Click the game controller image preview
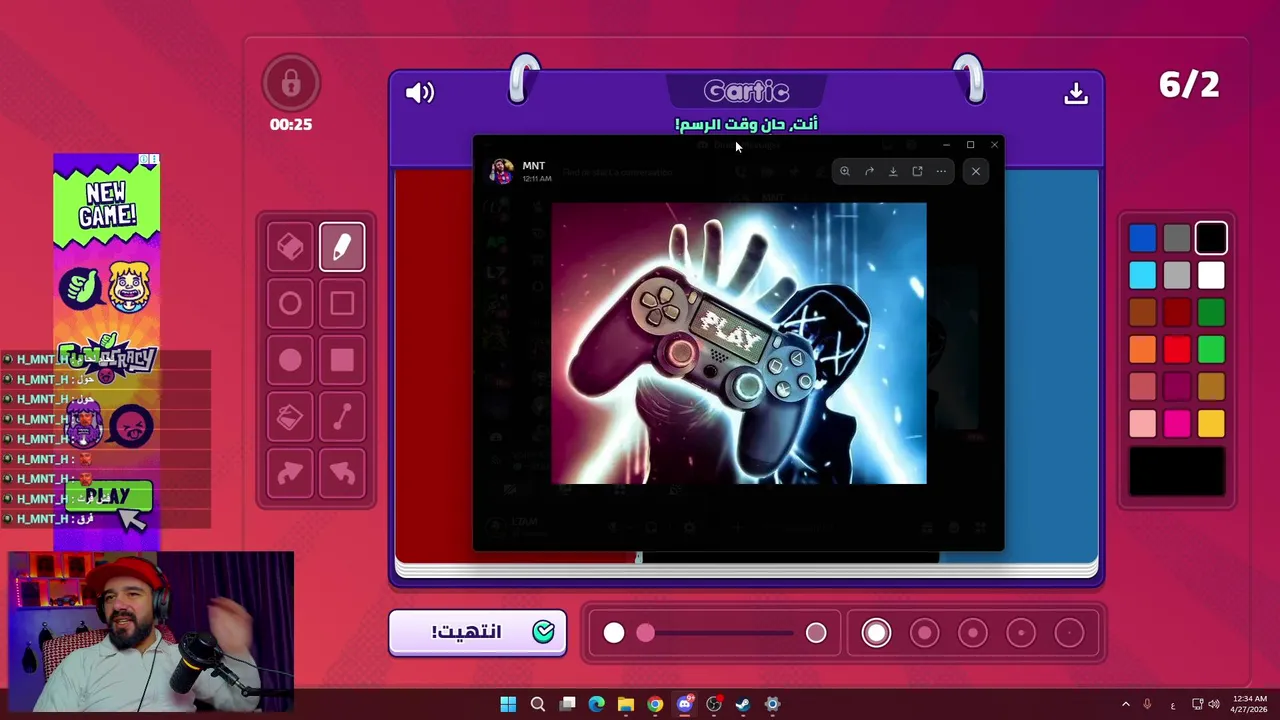 (739, 343)
